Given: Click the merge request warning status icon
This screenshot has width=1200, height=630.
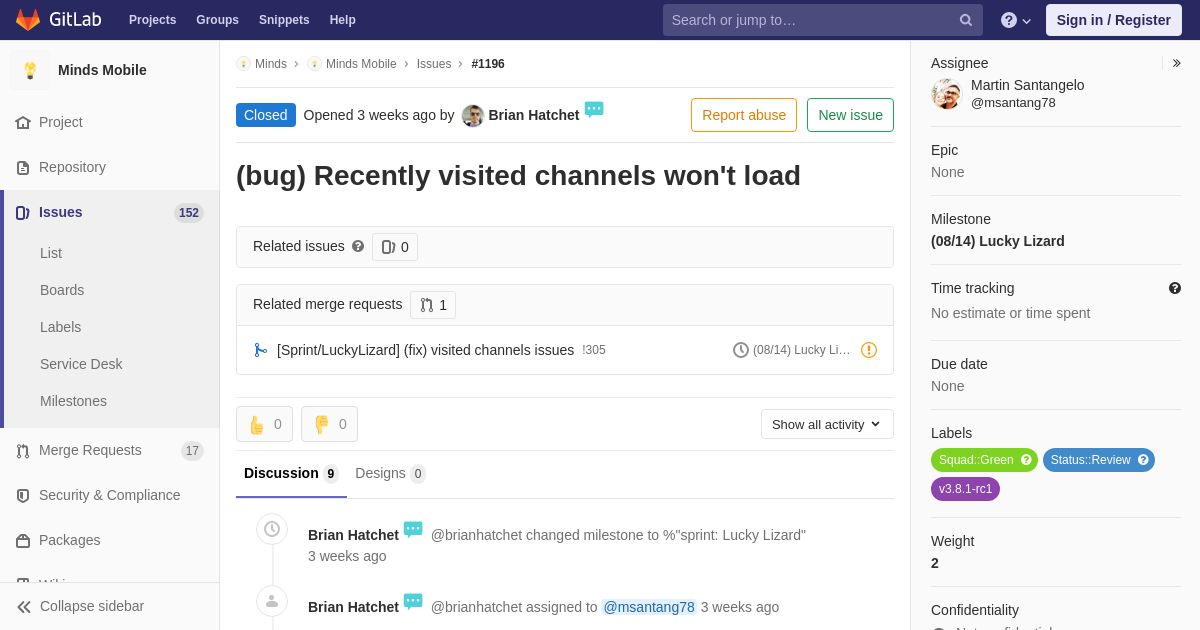Looking at the screenshot, I should [869, 350].
